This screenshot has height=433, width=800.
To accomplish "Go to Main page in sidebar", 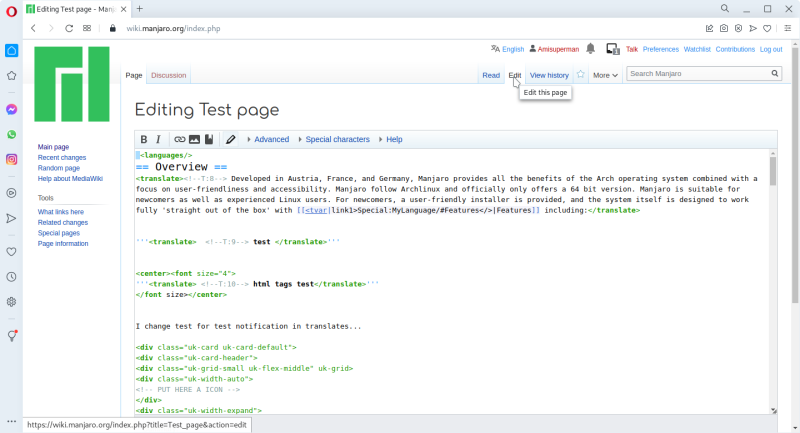I will (x=53, y=147).
